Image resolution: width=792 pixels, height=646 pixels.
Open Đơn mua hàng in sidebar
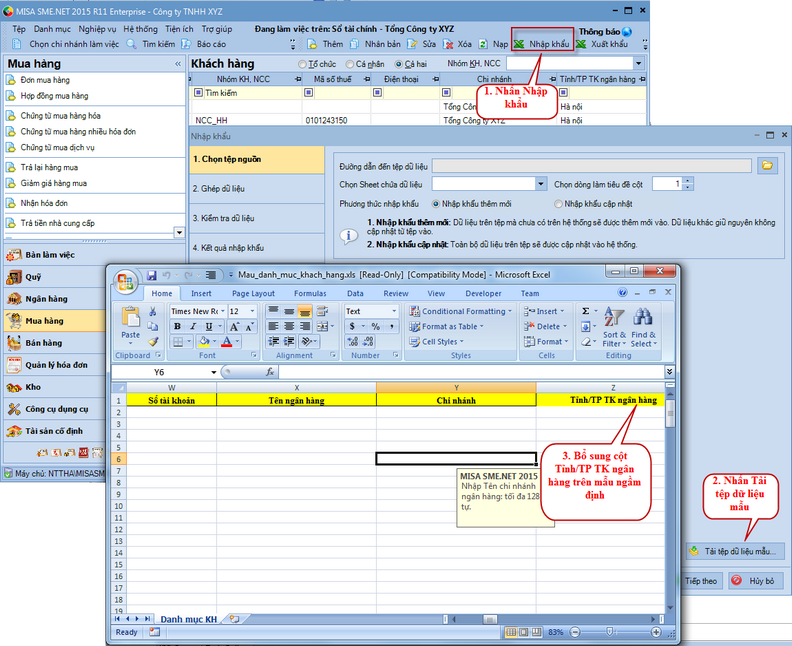click(45, 80)
